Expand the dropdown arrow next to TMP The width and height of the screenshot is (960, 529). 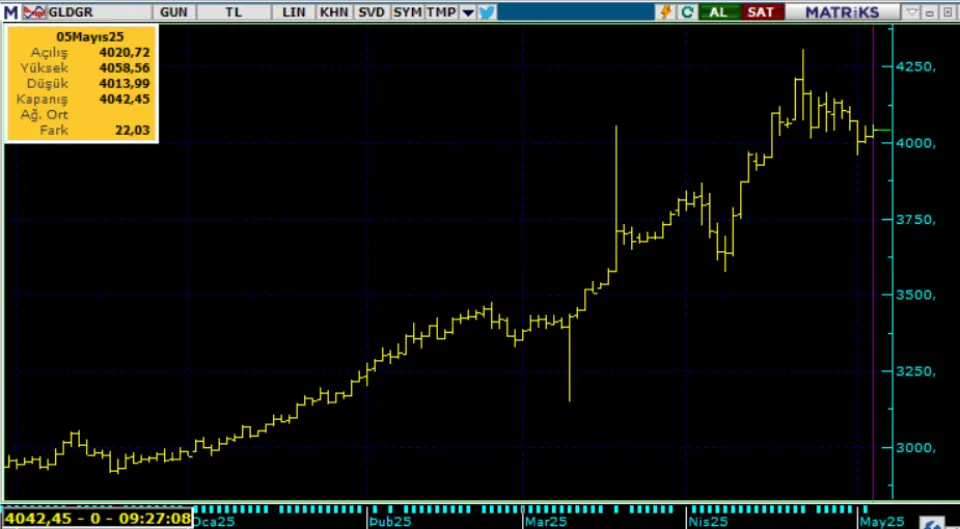click(x=468, y=12)
